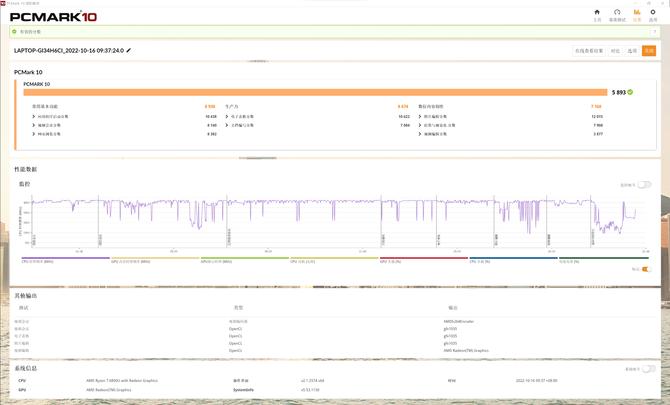Select the Options tab in the result header
Viewport: 670px width, 405px height.
pos(632,50)
